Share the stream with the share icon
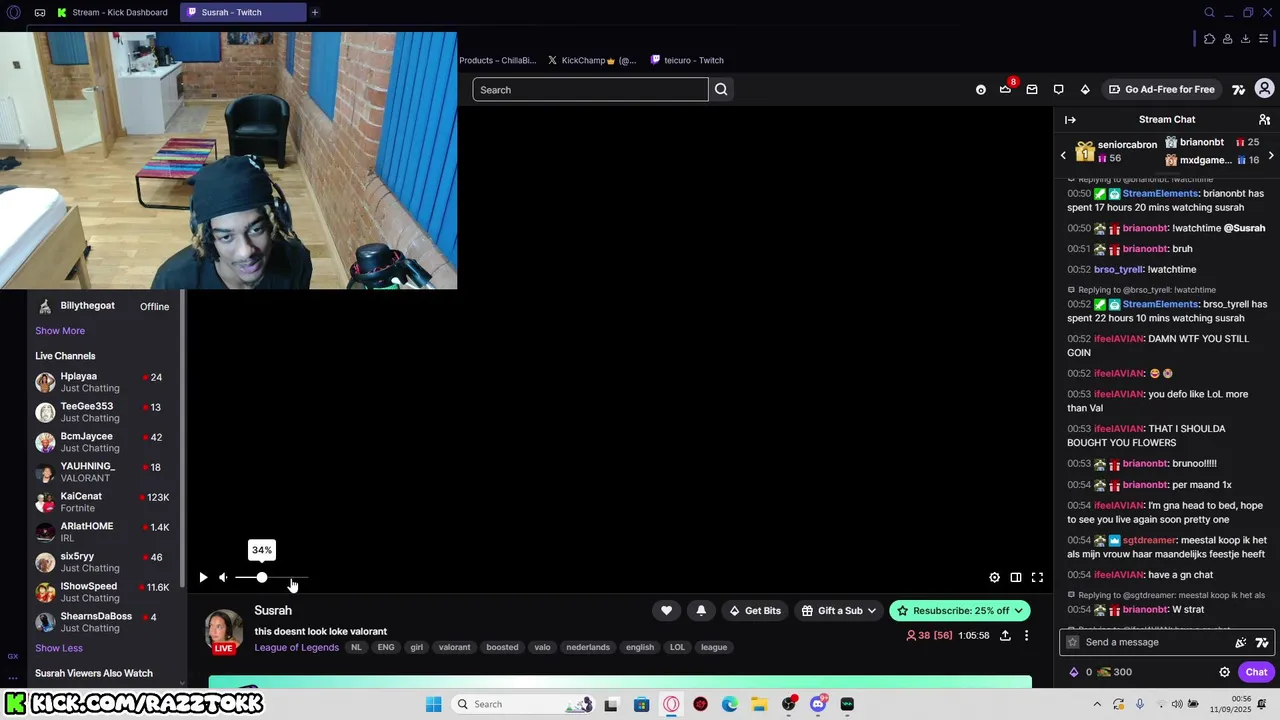This screenshot has width=1280, height=720. click(x=1005, y=636)
